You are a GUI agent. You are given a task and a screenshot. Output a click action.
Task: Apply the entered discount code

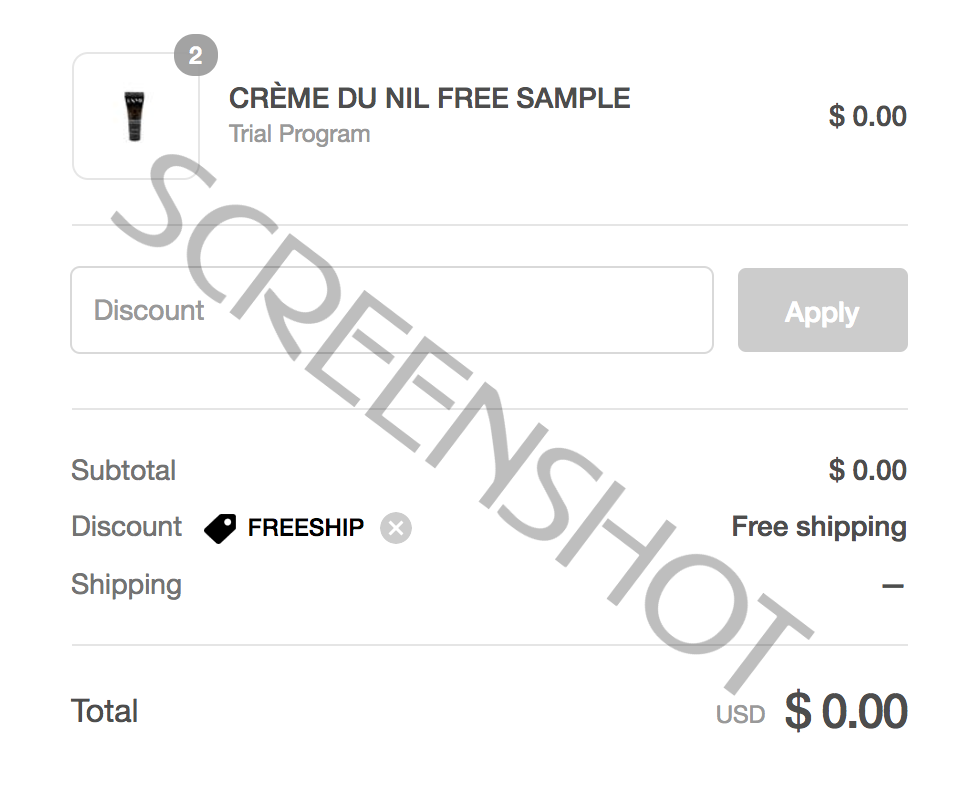[x=822, y=310]
